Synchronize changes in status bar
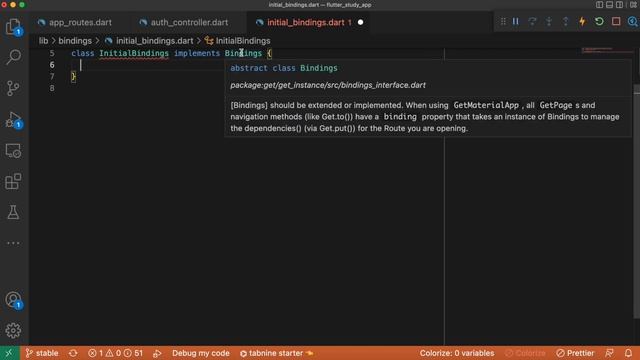This screenshot has width=640, height=360. (x=73, y=353)
